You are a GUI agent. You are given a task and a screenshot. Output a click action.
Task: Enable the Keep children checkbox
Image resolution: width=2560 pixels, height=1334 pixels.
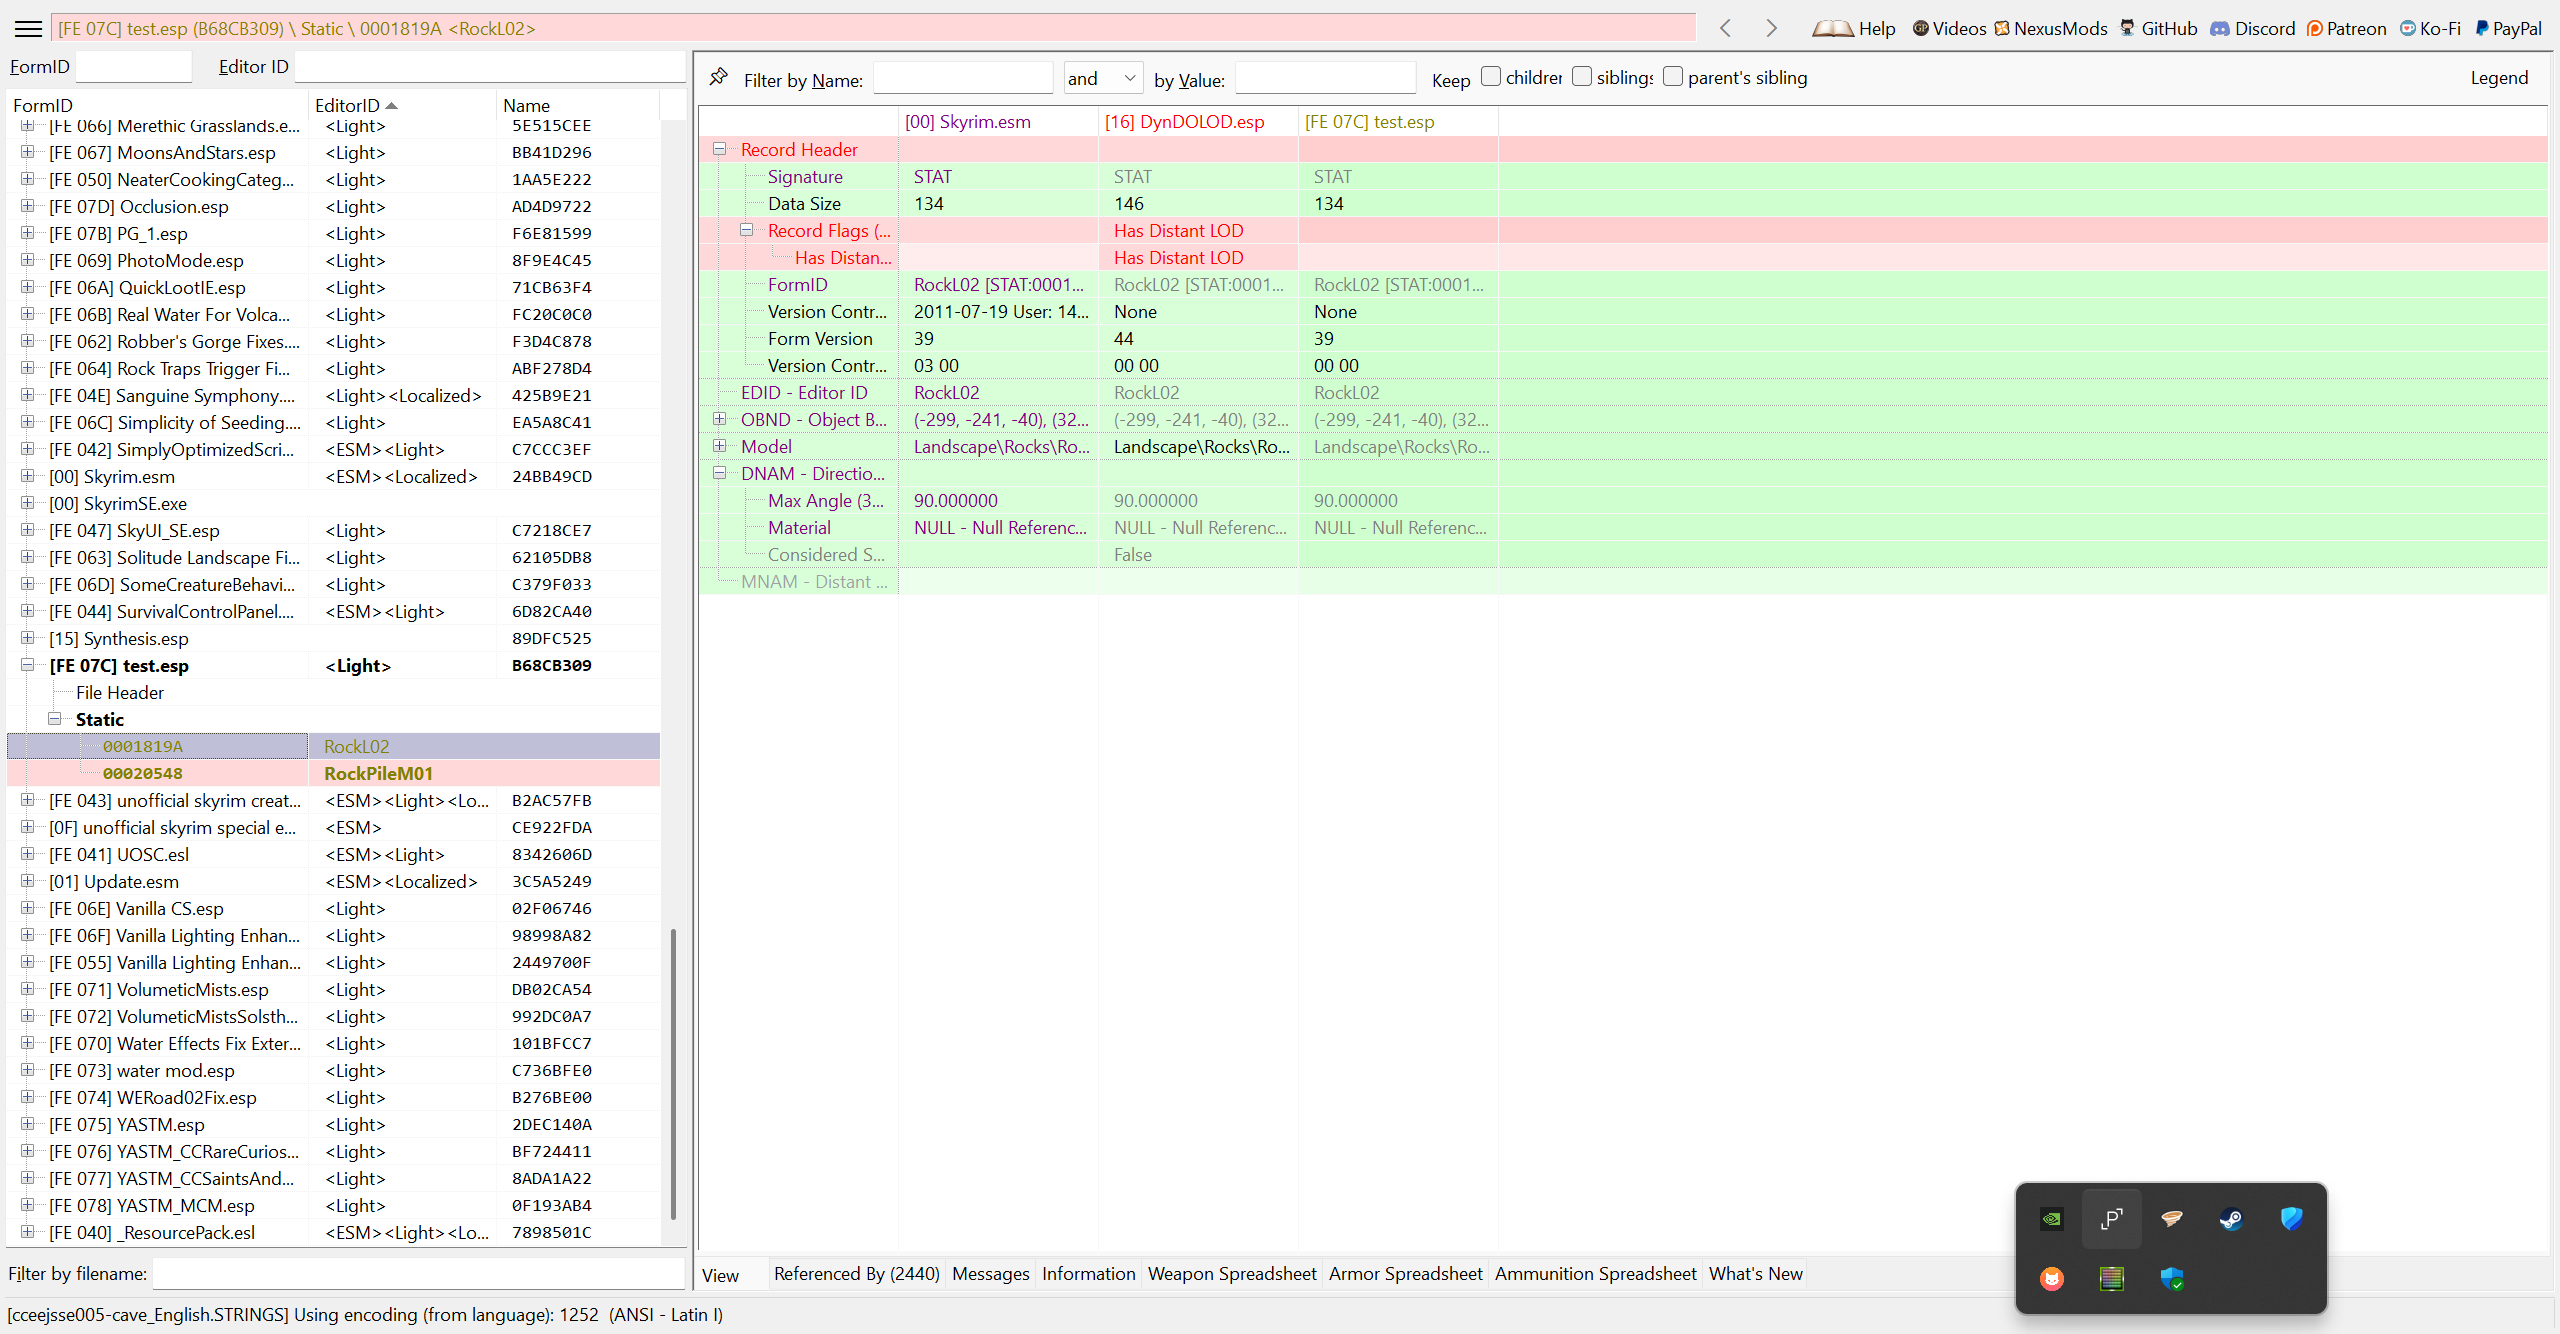(1491, 77)
